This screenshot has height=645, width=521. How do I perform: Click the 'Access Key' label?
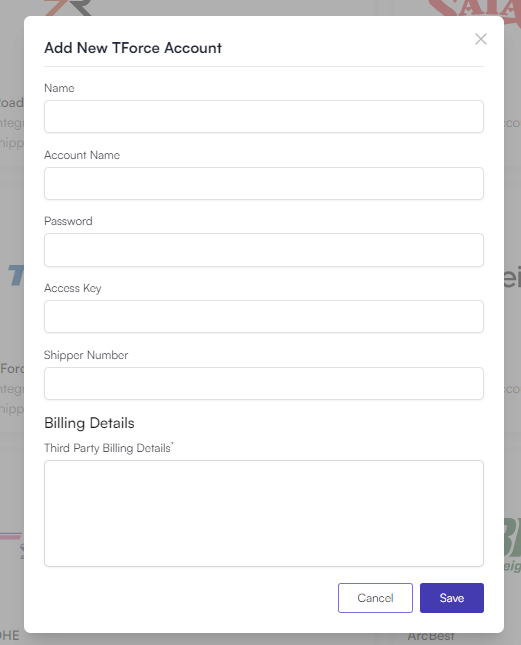72,288
